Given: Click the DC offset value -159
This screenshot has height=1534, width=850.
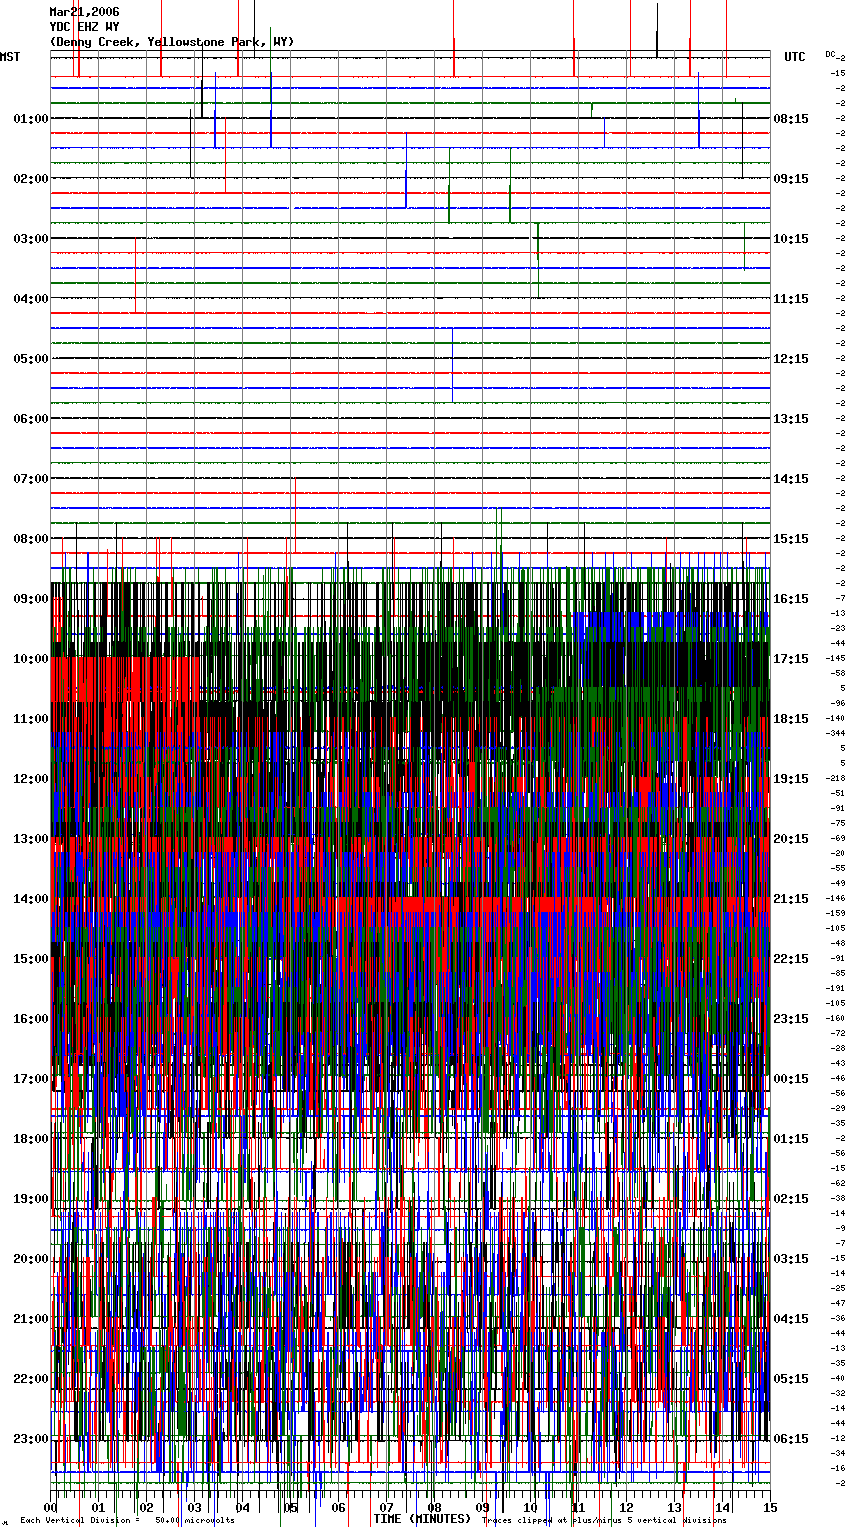Looking at the screenshot, I should tap(835, 913).
